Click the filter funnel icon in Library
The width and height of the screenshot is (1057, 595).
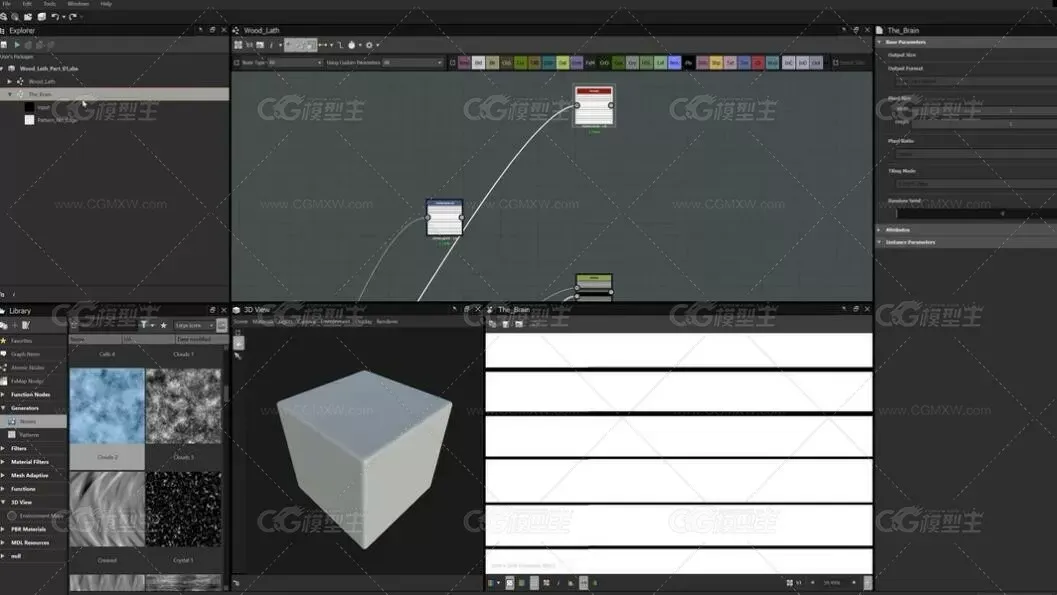(x=144, y=325)
